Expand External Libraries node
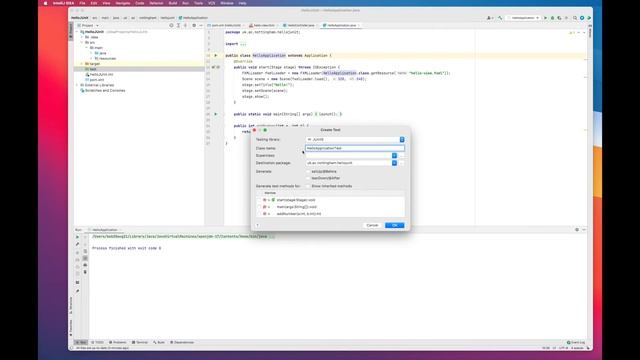The height and width of the screenshot is (360, 640). 77,85
